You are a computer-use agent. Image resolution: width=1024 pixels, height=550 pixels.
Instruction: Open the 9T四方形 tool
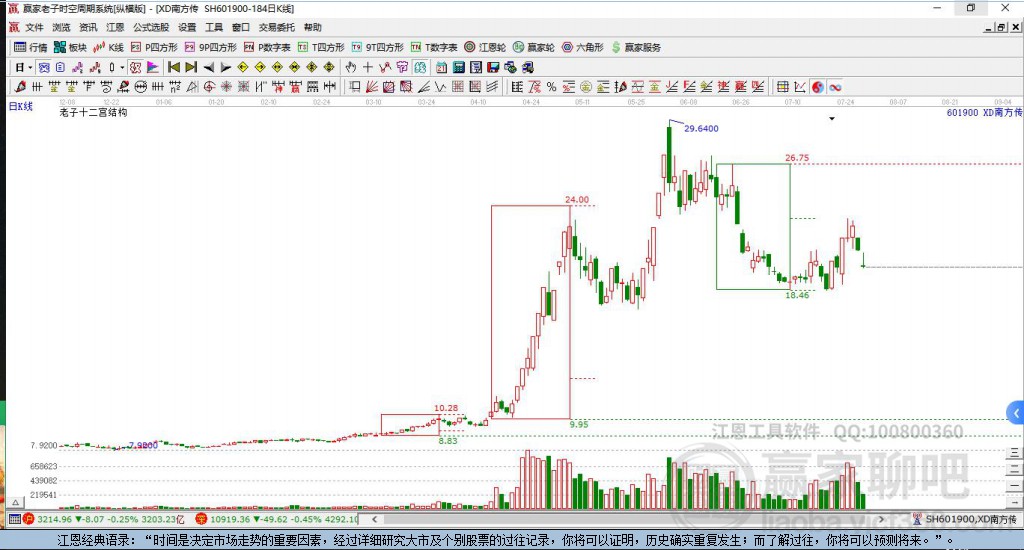377,47
